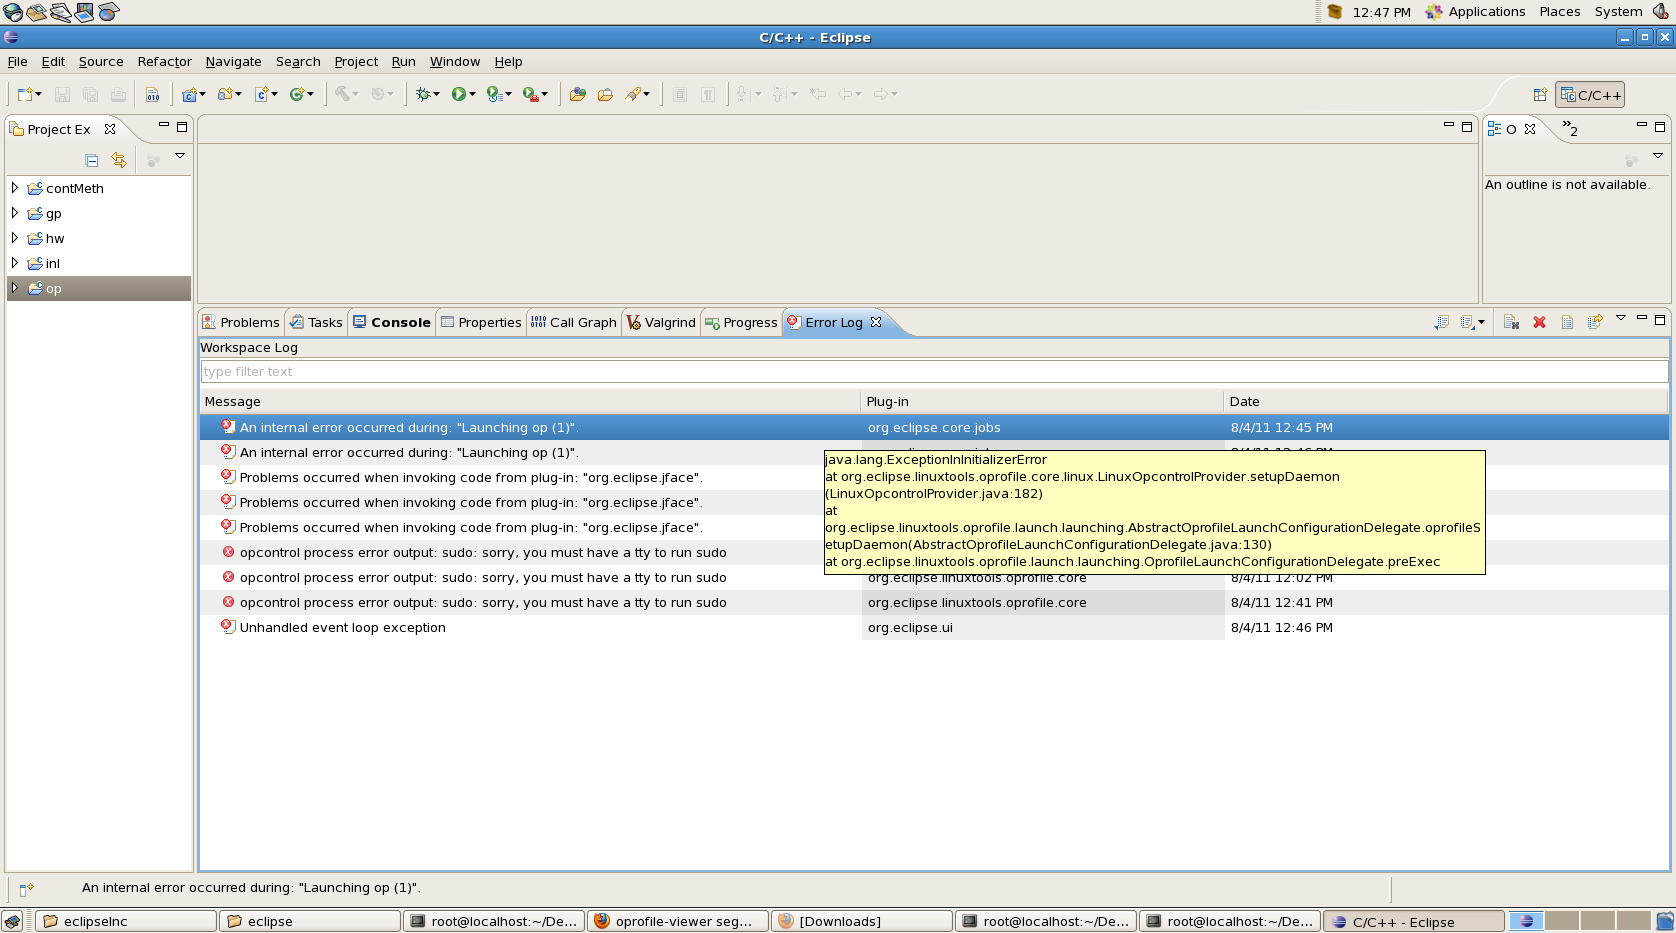Expand the contMeth project
Viewport: 1676px width, 933px height.
click(x=15, y=188)
